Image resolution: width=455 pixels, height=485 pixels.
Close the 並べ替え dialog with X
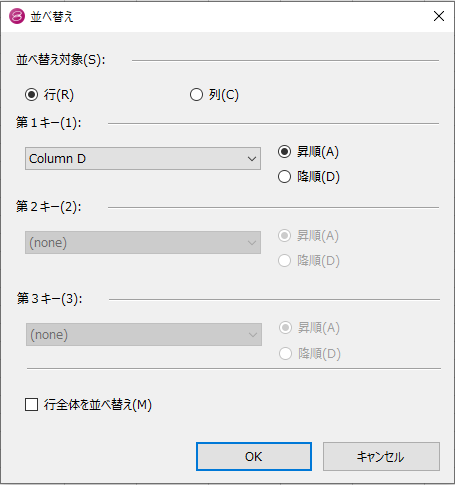coord(439,16)
